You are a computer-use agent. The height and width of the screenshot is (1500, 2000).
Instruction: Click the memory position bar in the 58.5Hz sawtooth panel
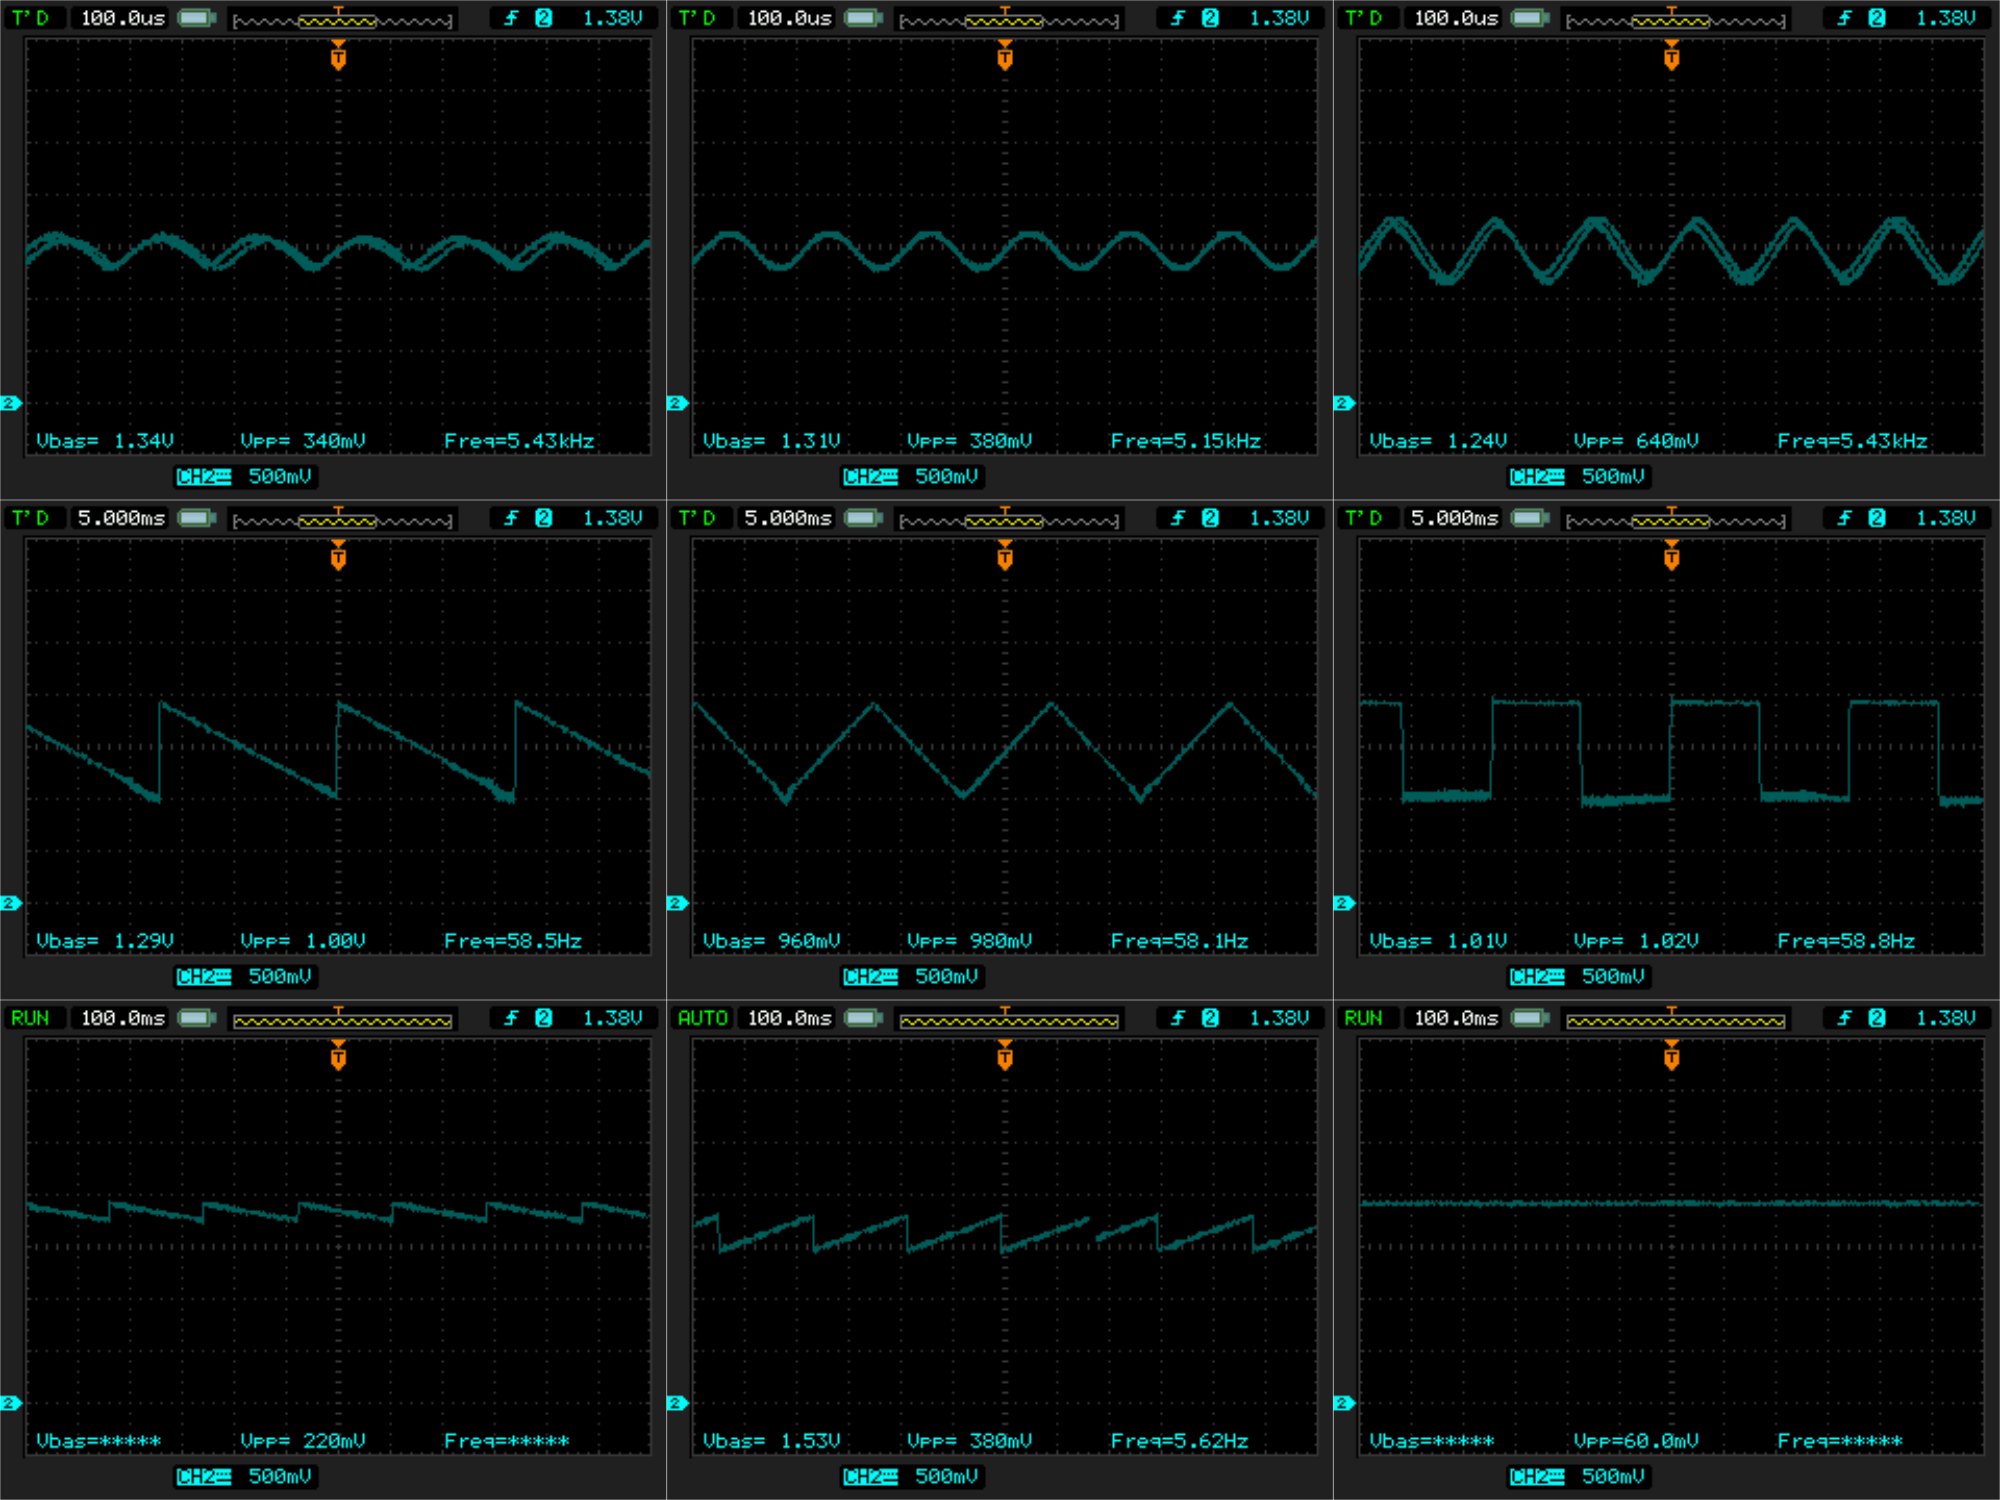(343, 519)
